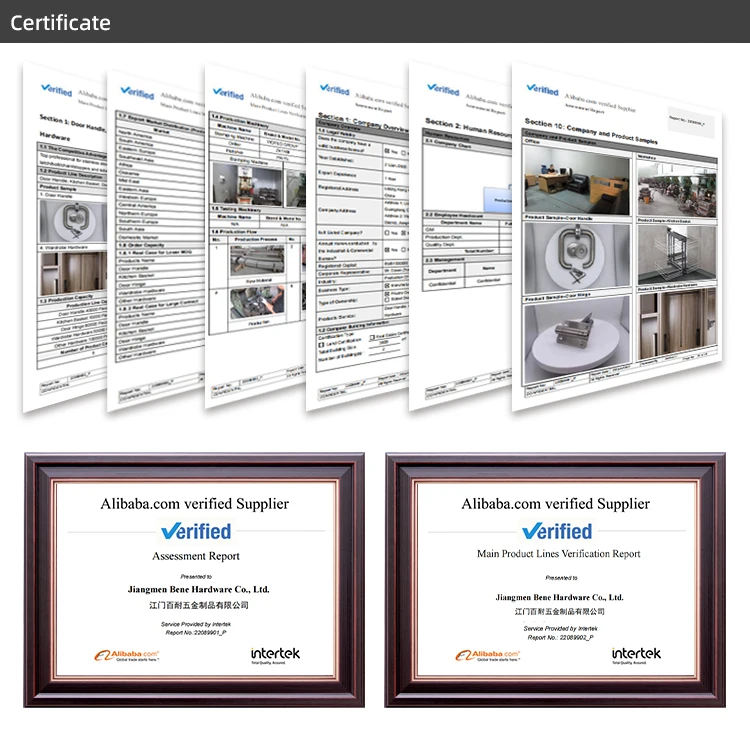Click "Report No. 22089901_P" text
The height and width of the screenshot is (738, 750).
(x=196, y=633)
